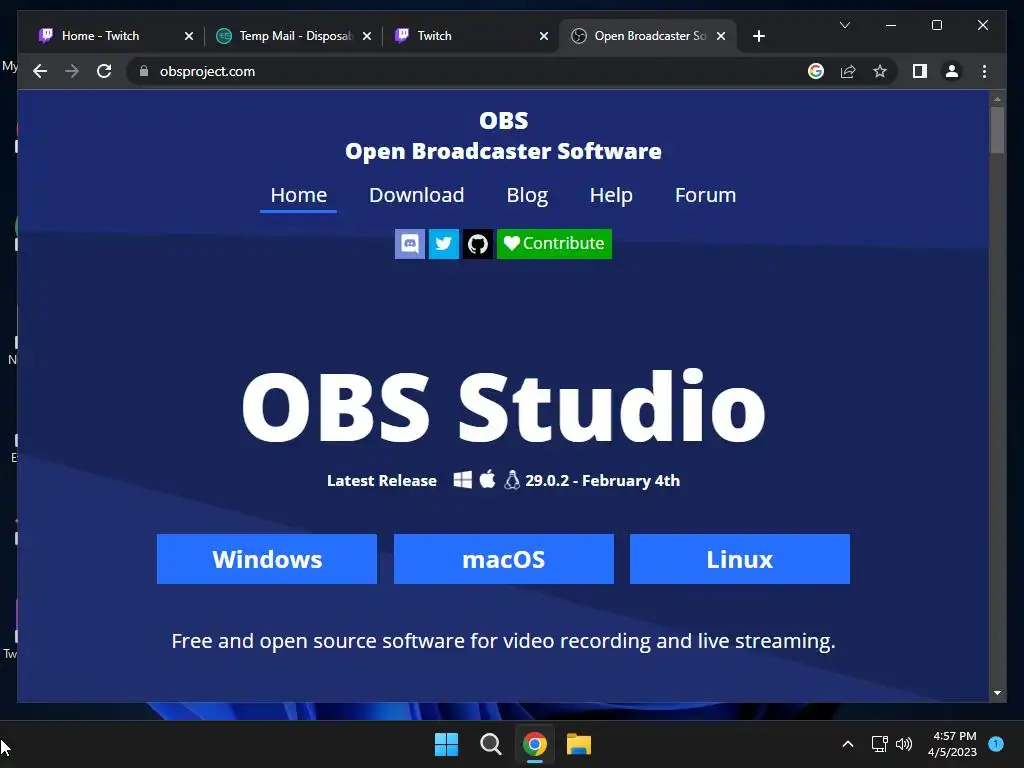
Task: Close the Open Broadcaster Software tab
Action: (x=721, y=36)
